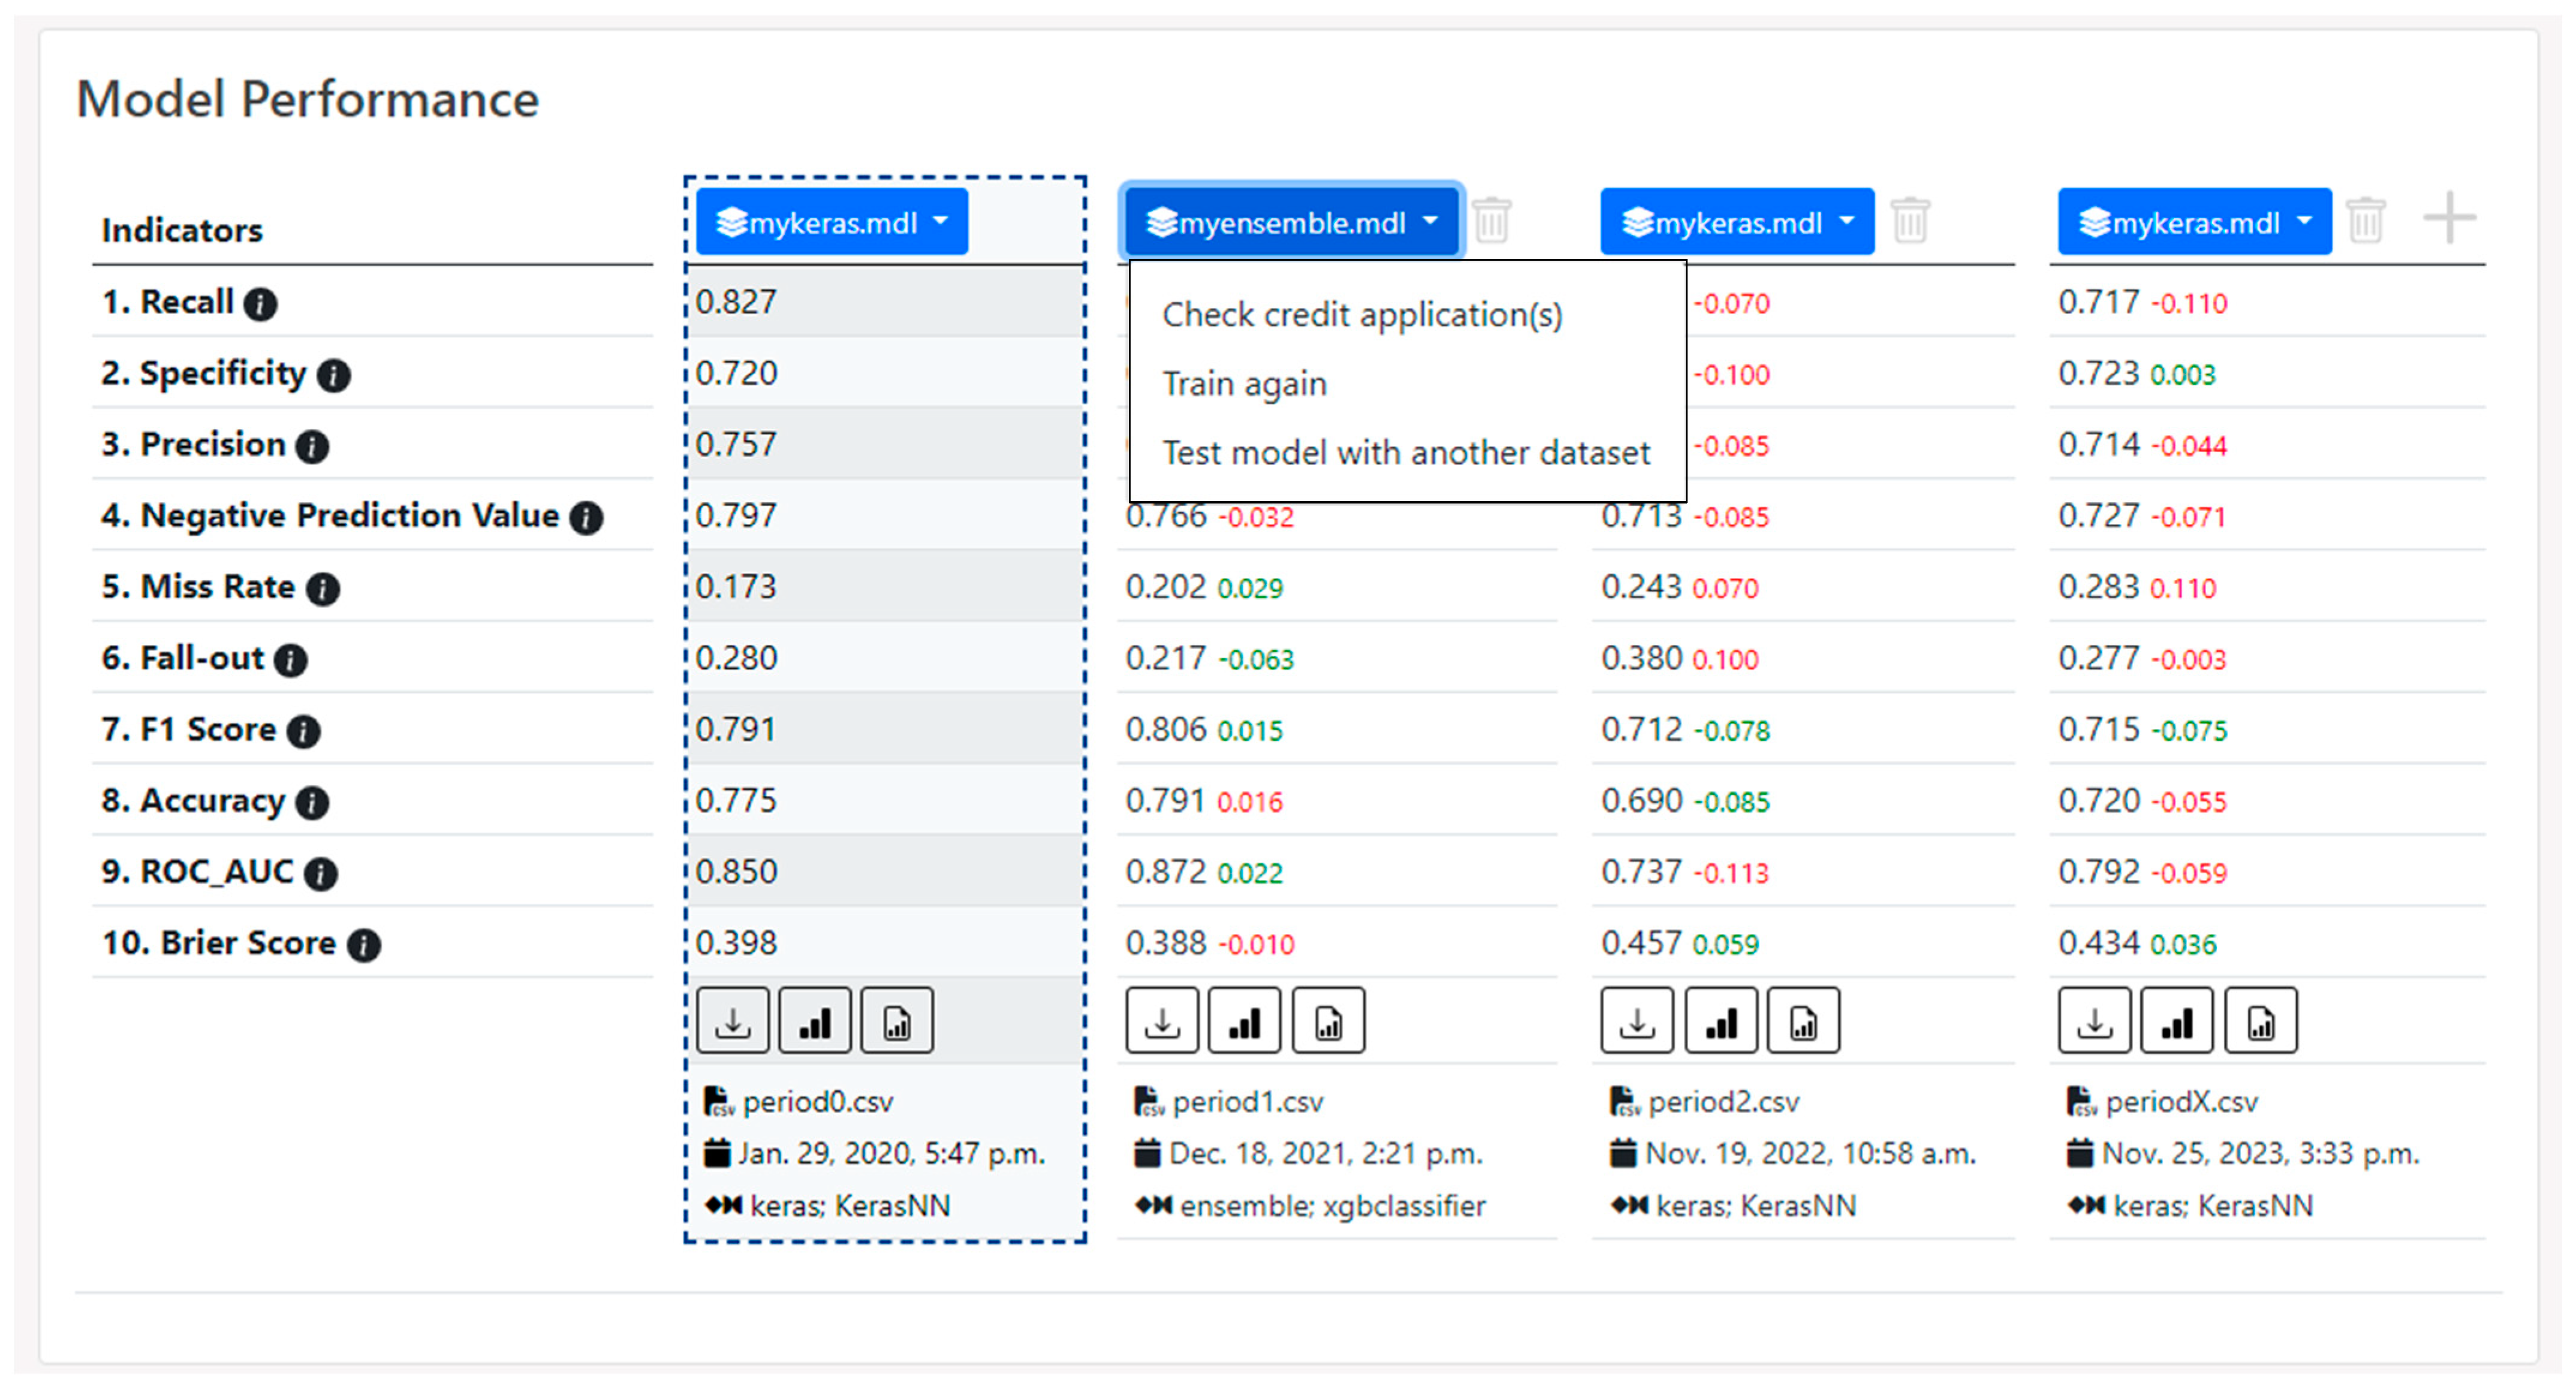This screenshot has width=2576, height=1384.
Task: Expand the first mykeras.mdl dropdown
Action: (832, 222)
